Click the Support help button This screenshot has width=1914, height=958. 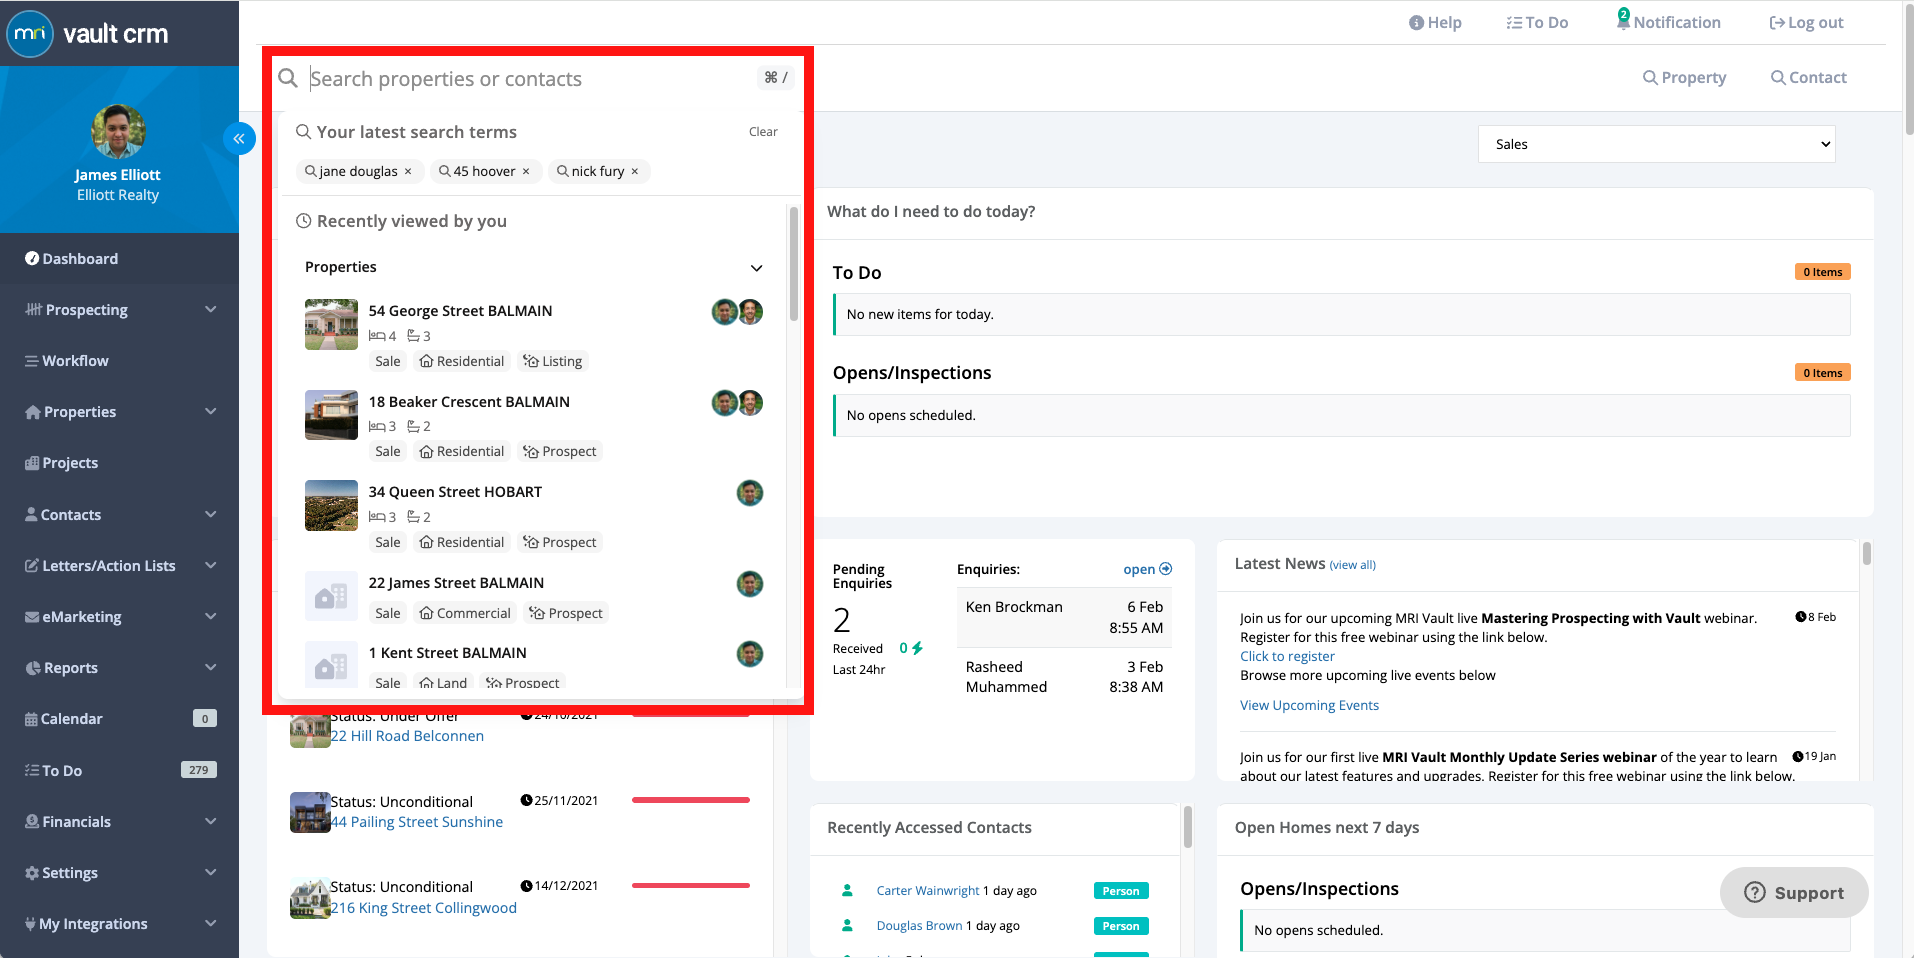(1794, 892)
